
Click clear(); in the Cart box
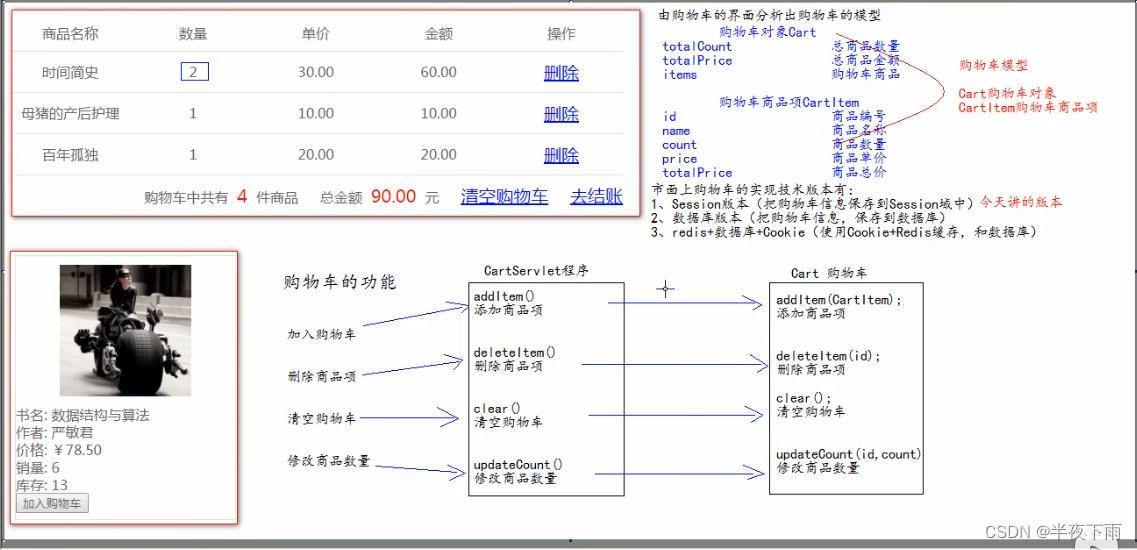(803, 398)
